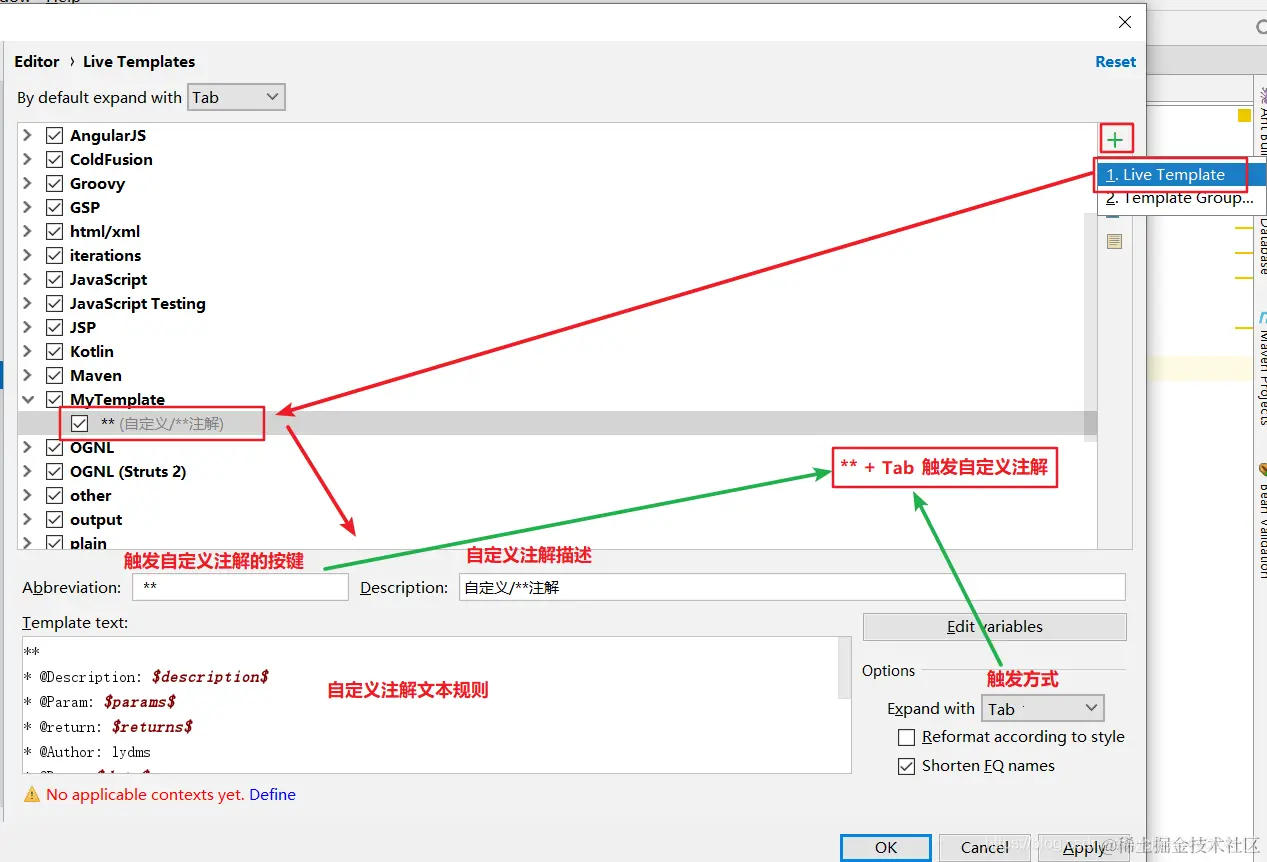
Task: Choose '2. Template Group...' from the popup
Action: [1179, 198]
